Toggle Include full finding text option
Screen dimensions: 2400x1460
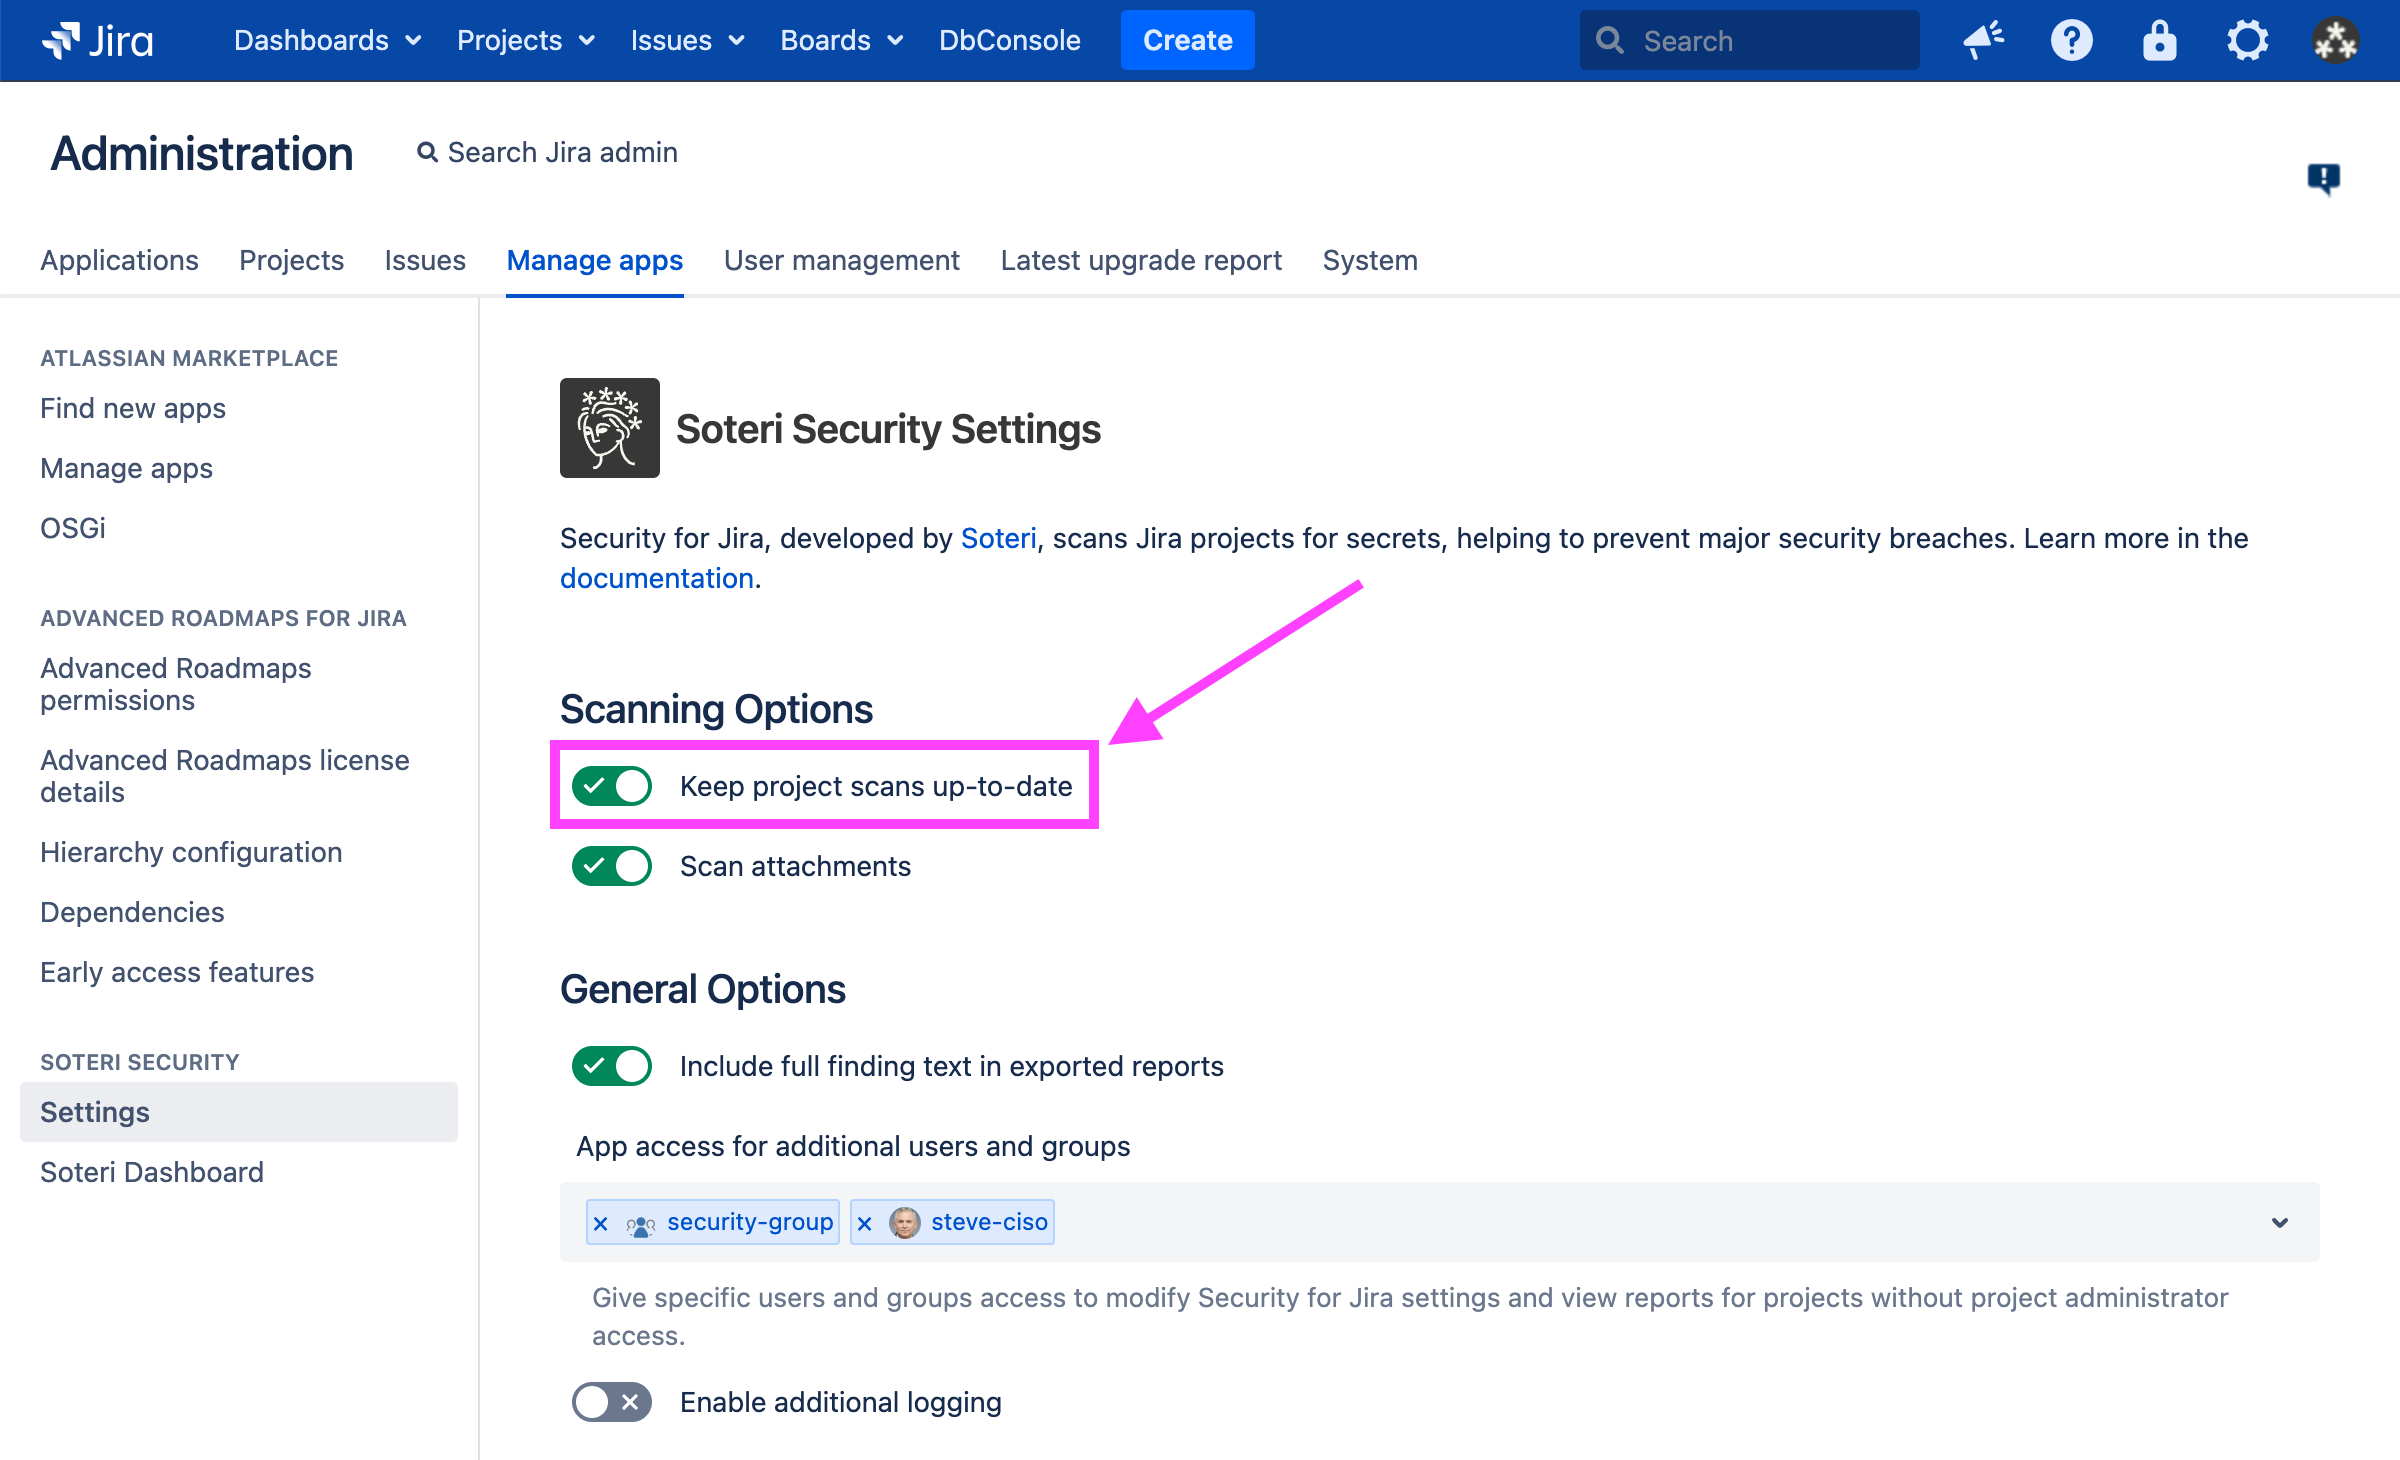[612, 1066]
